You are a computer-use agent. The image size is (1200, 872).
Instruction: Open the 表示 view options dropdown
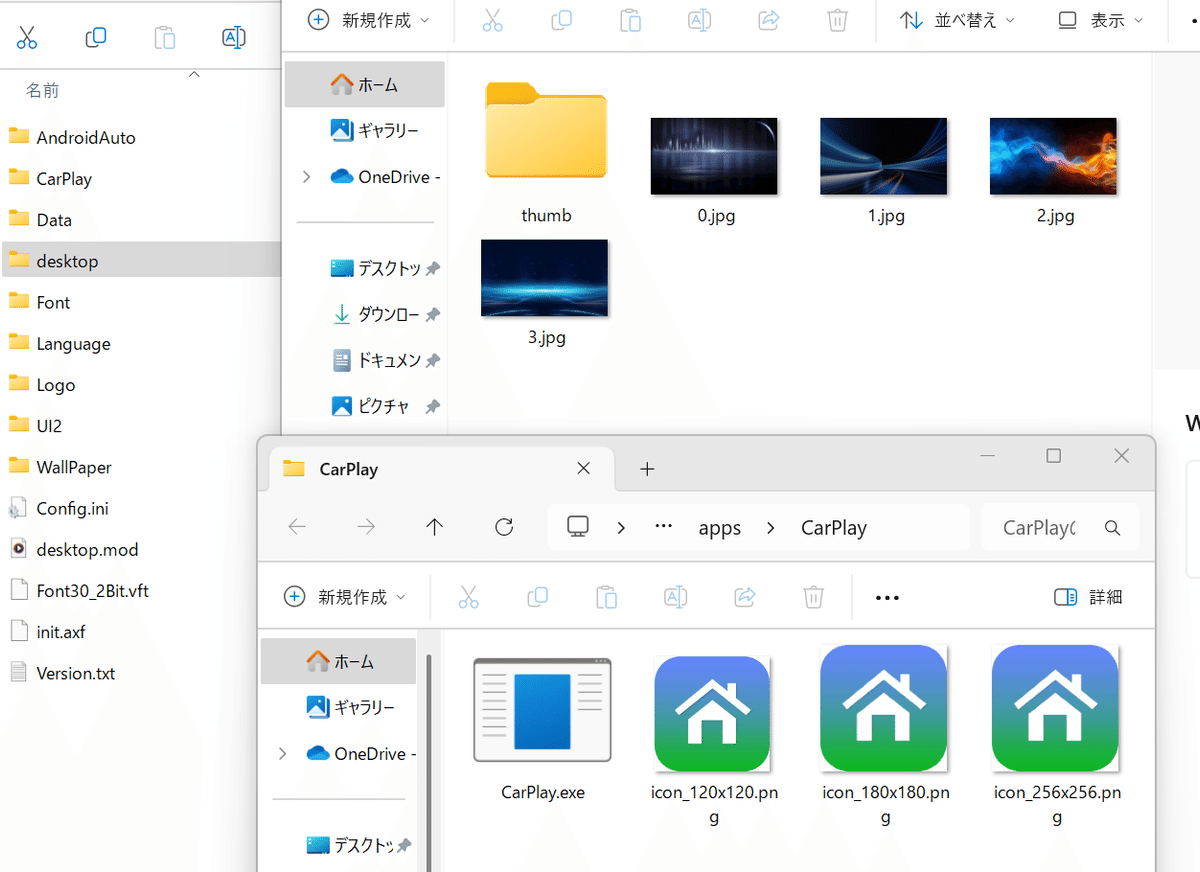point(1098,20)
